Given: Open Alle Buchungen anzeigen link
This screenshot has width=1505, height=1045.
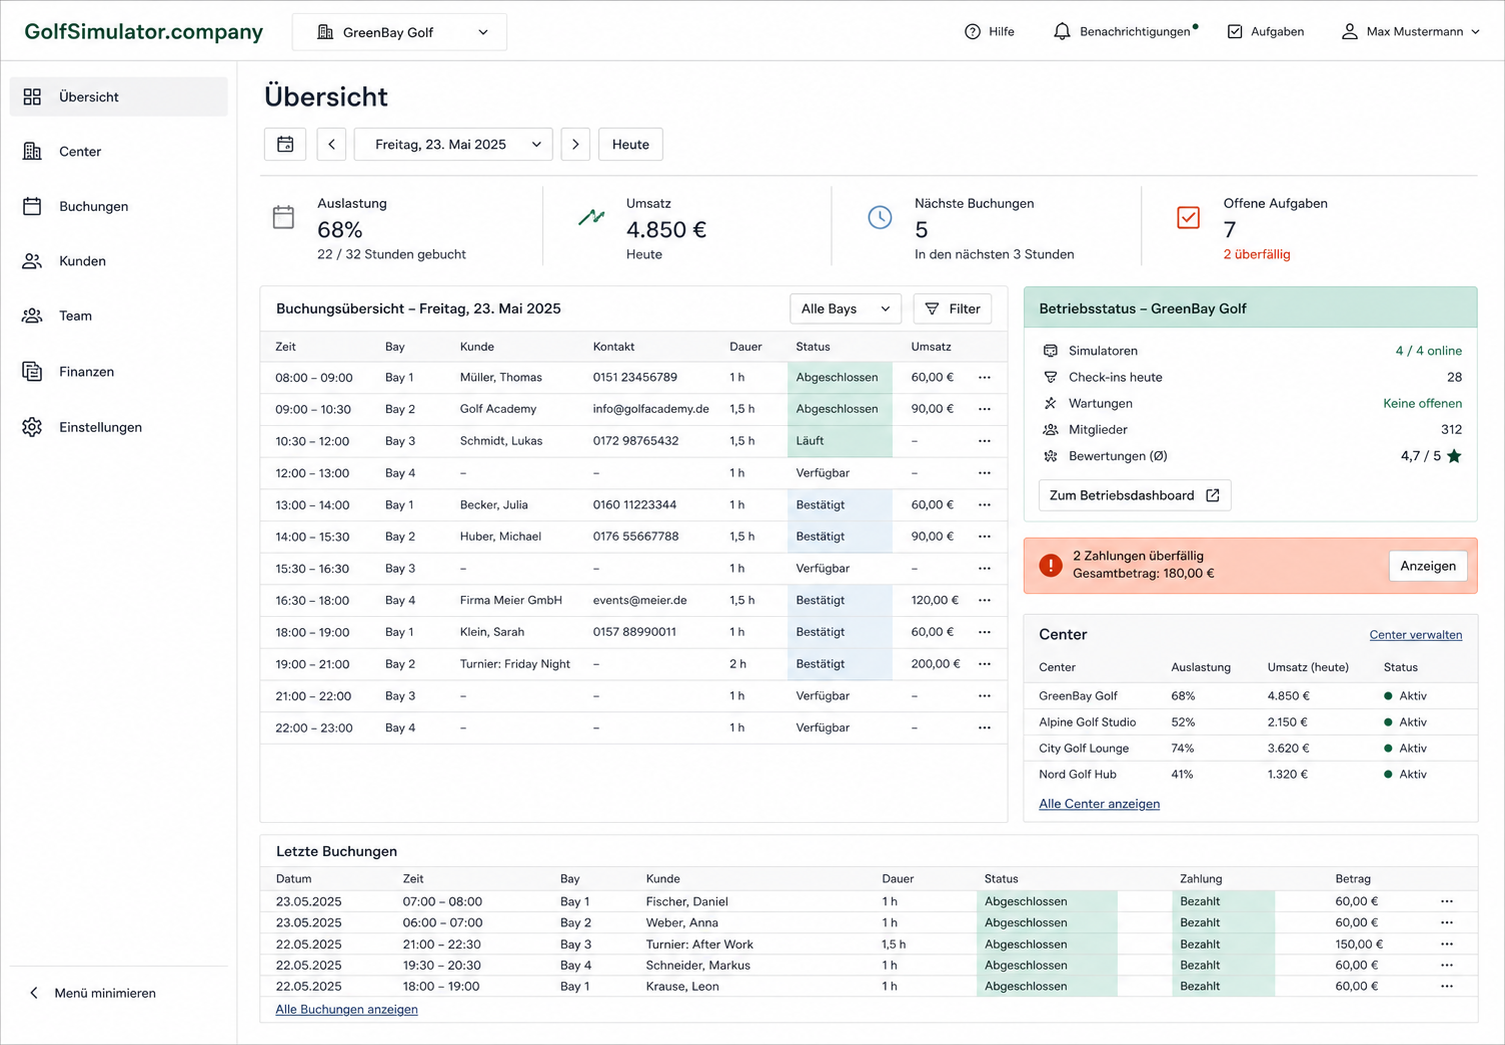Looking at the screenshot, I should point(347,1009).
